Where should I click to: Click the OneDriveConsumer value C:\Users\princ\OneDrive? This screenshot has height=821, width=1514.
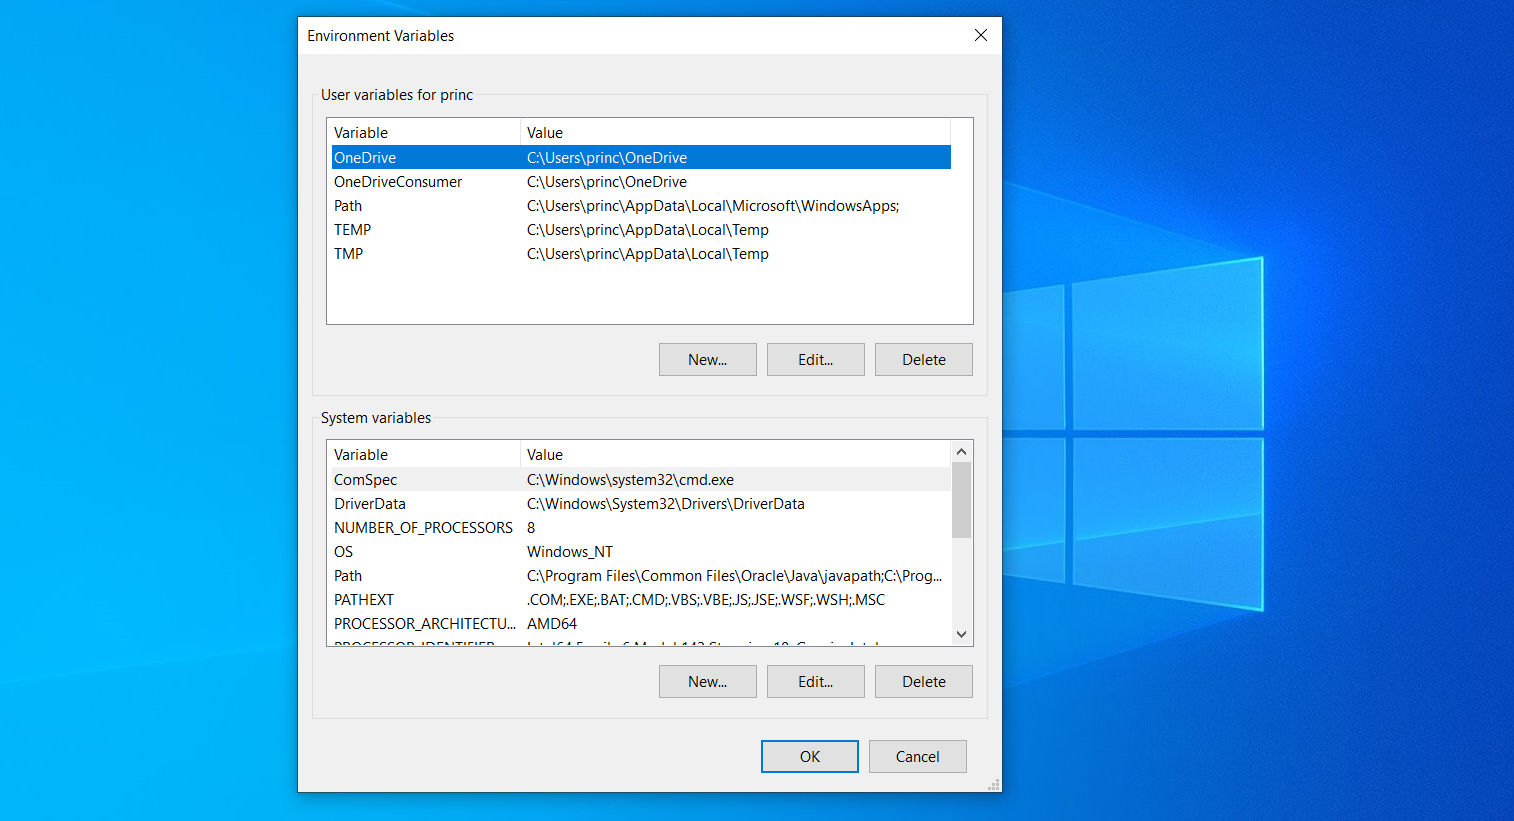[607, 182]
